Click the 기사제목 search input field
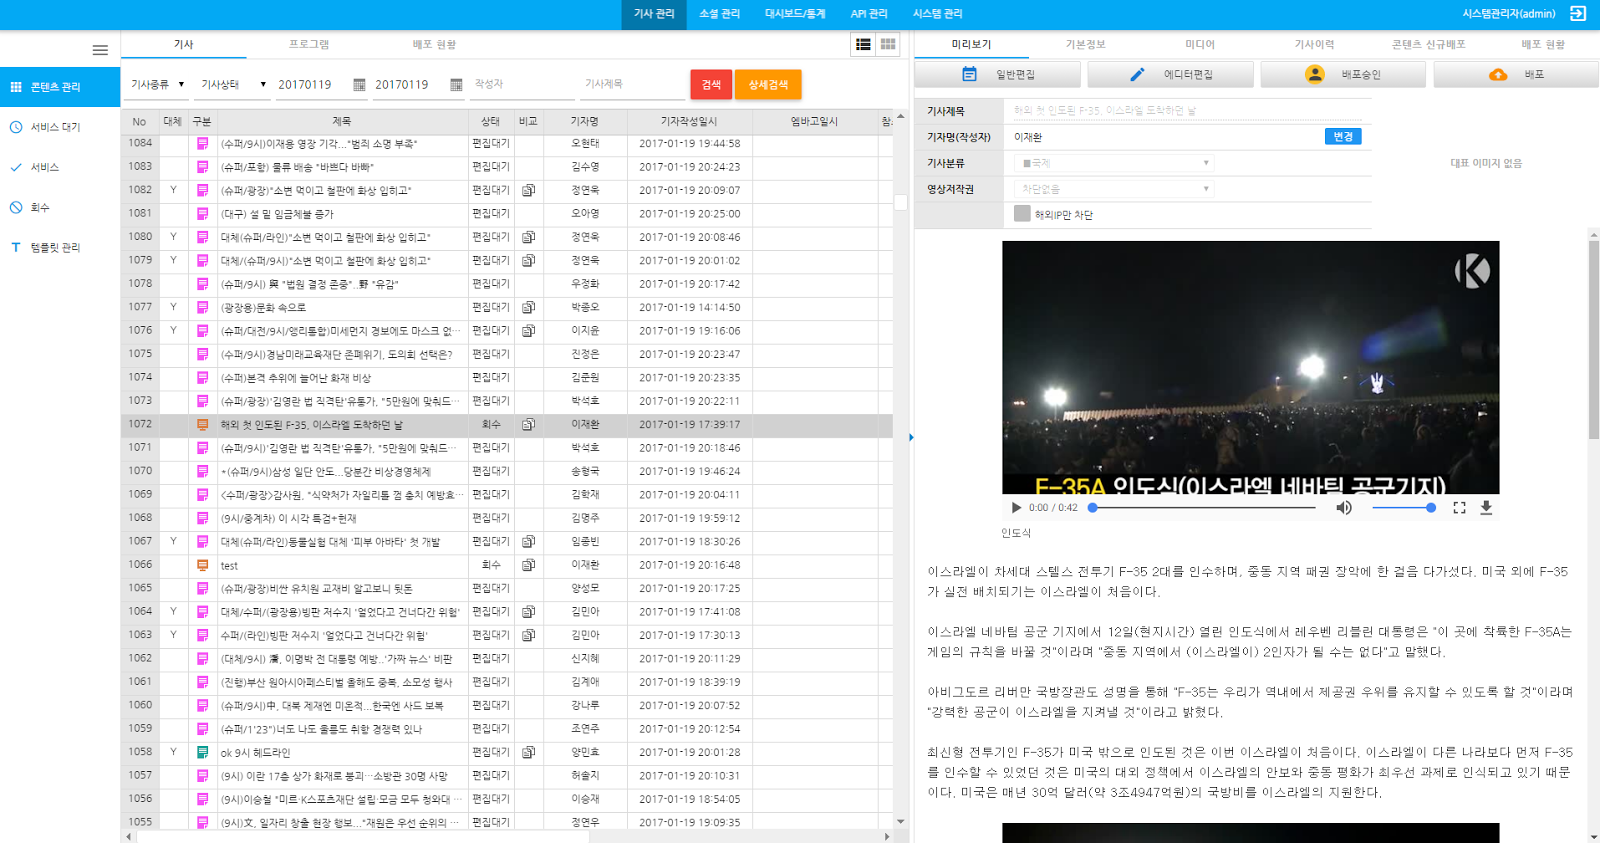This screenshot has width=1600, height=843. (632, 85)
